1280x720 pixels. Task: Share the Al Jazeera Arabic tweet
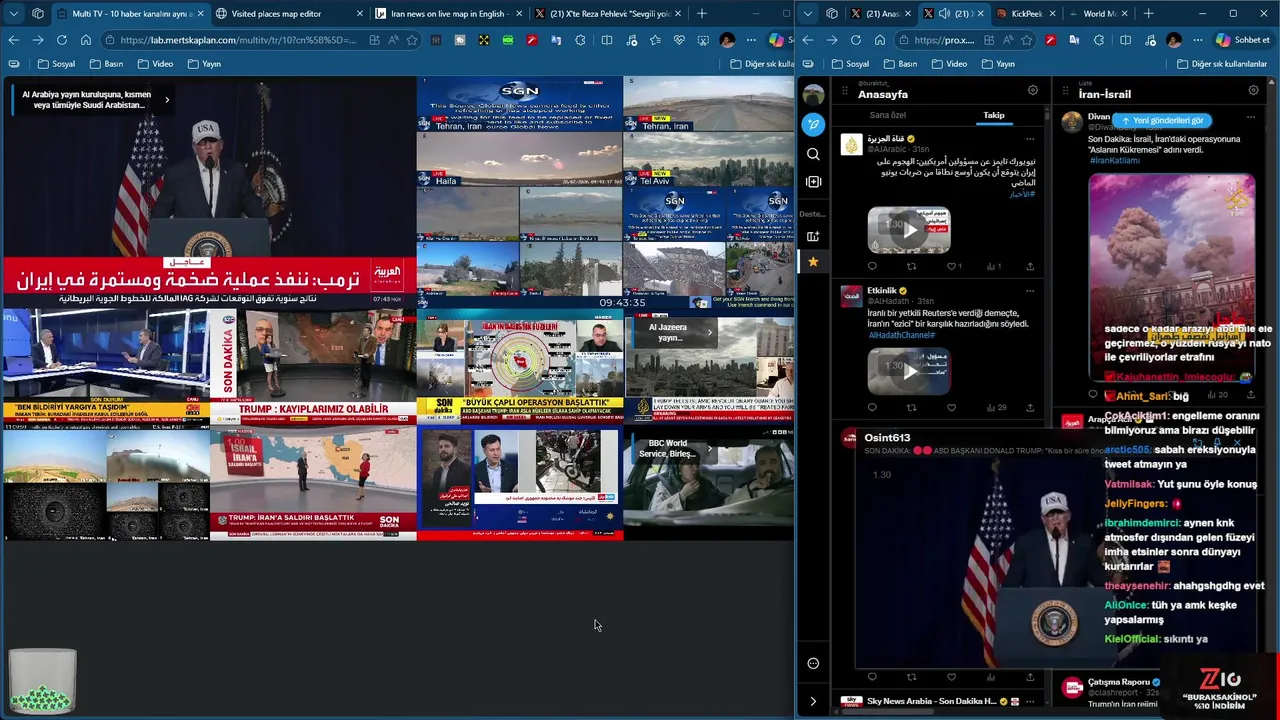point(1030,266)
